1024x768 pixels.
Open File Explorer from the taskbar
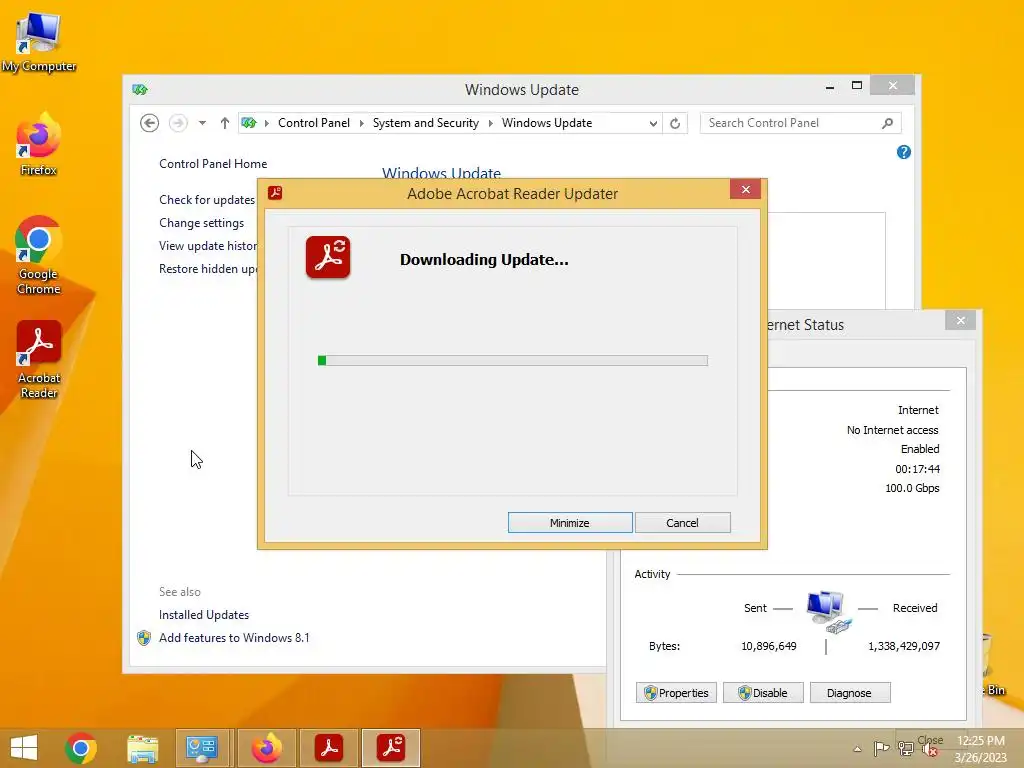[143, 748]
